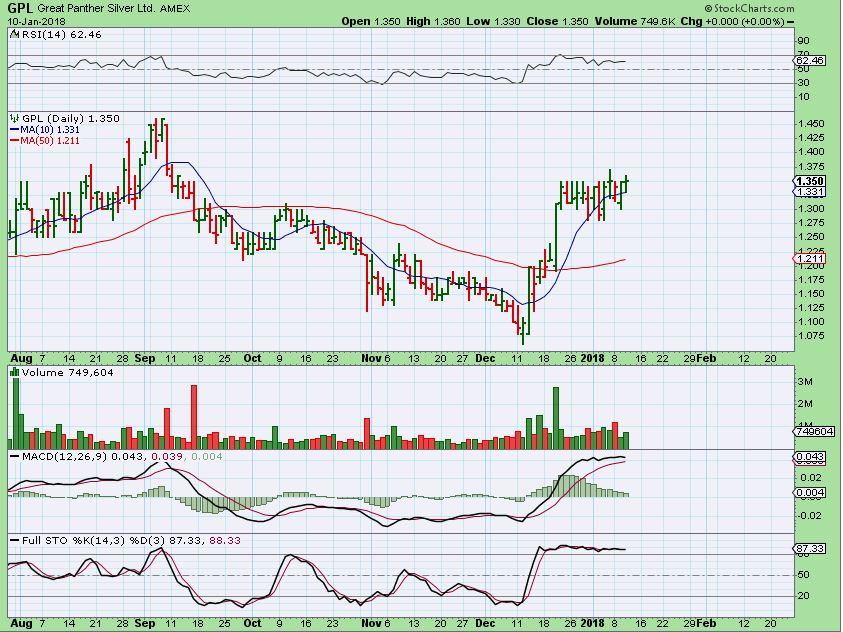Click the MACD(12,26,9) legend line icon

(14, 456)
